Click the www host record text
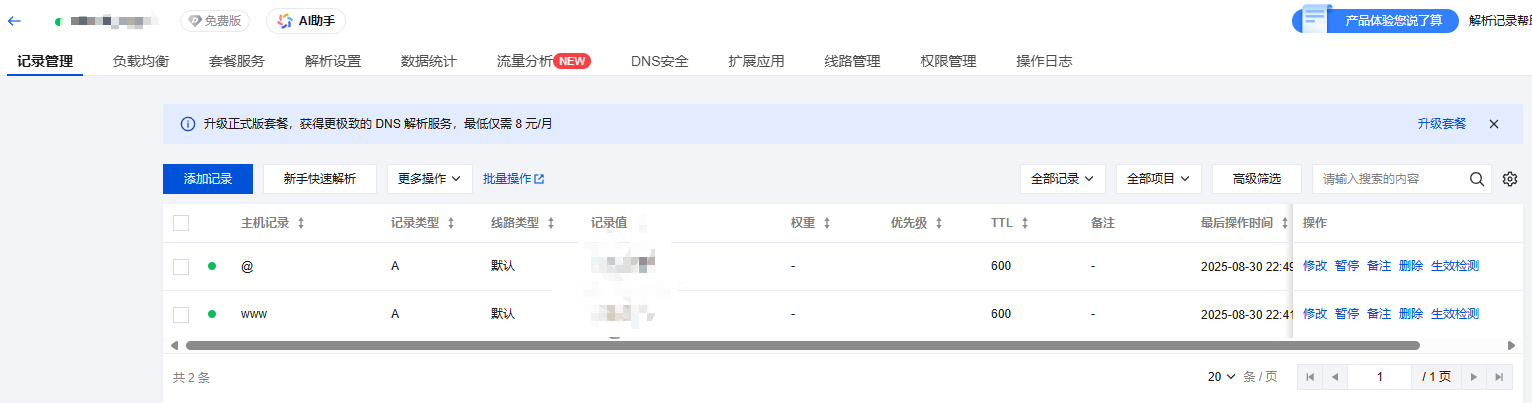 pos(254,314)
